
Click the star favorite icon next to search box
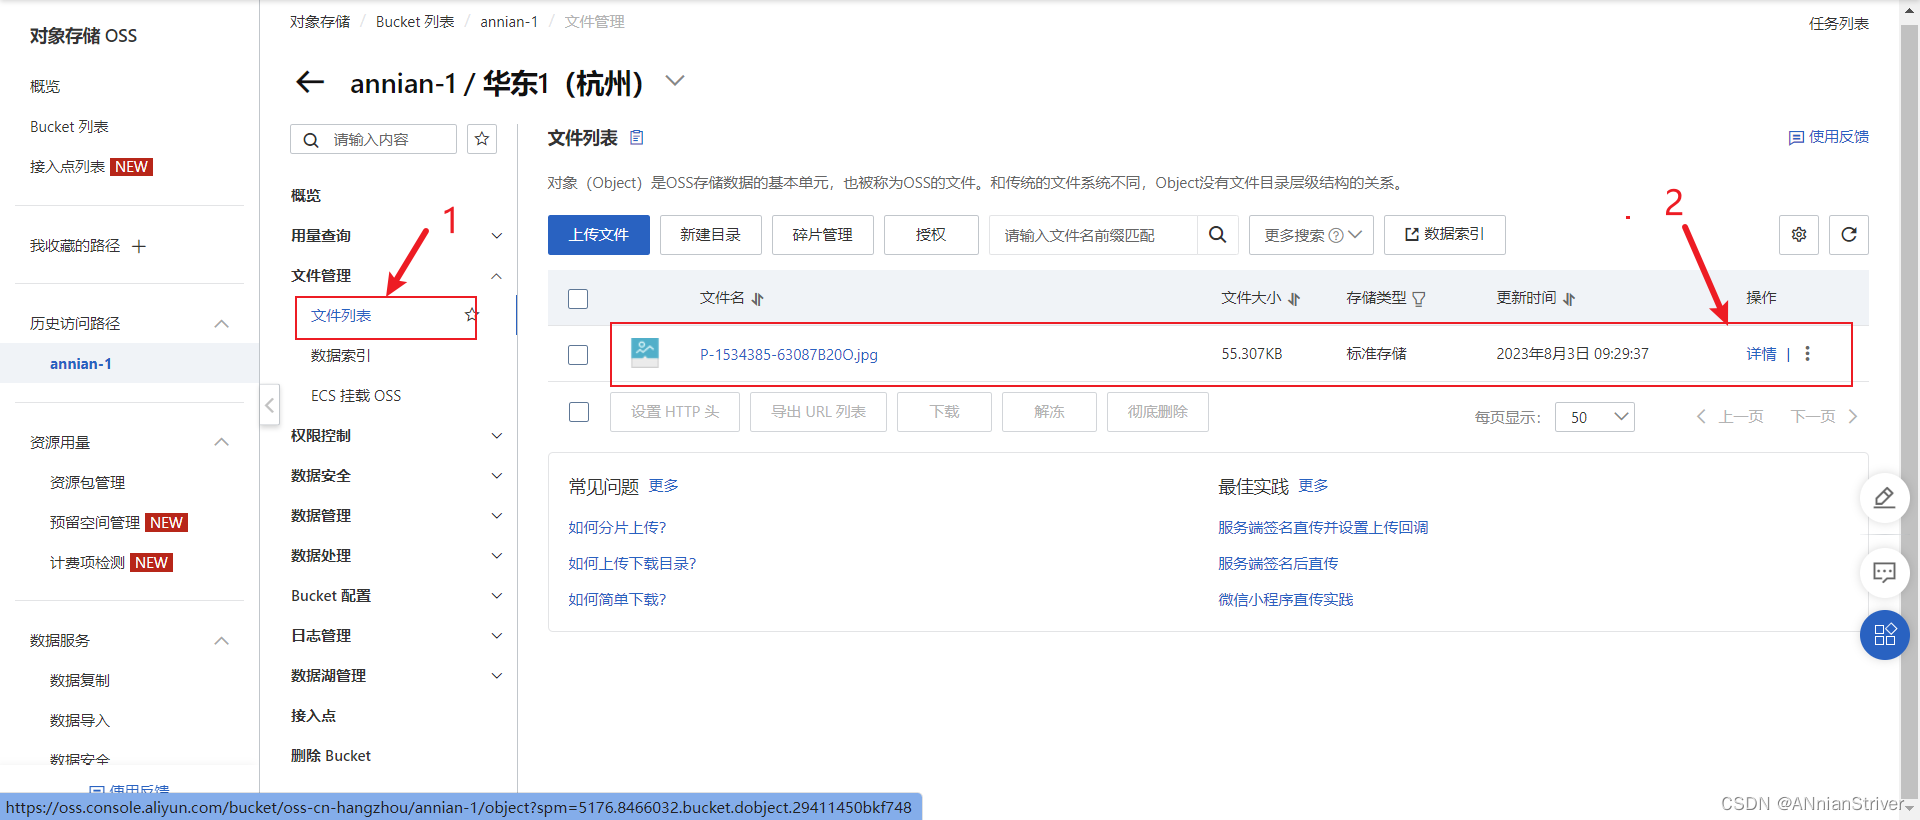(x=482, y=139)
